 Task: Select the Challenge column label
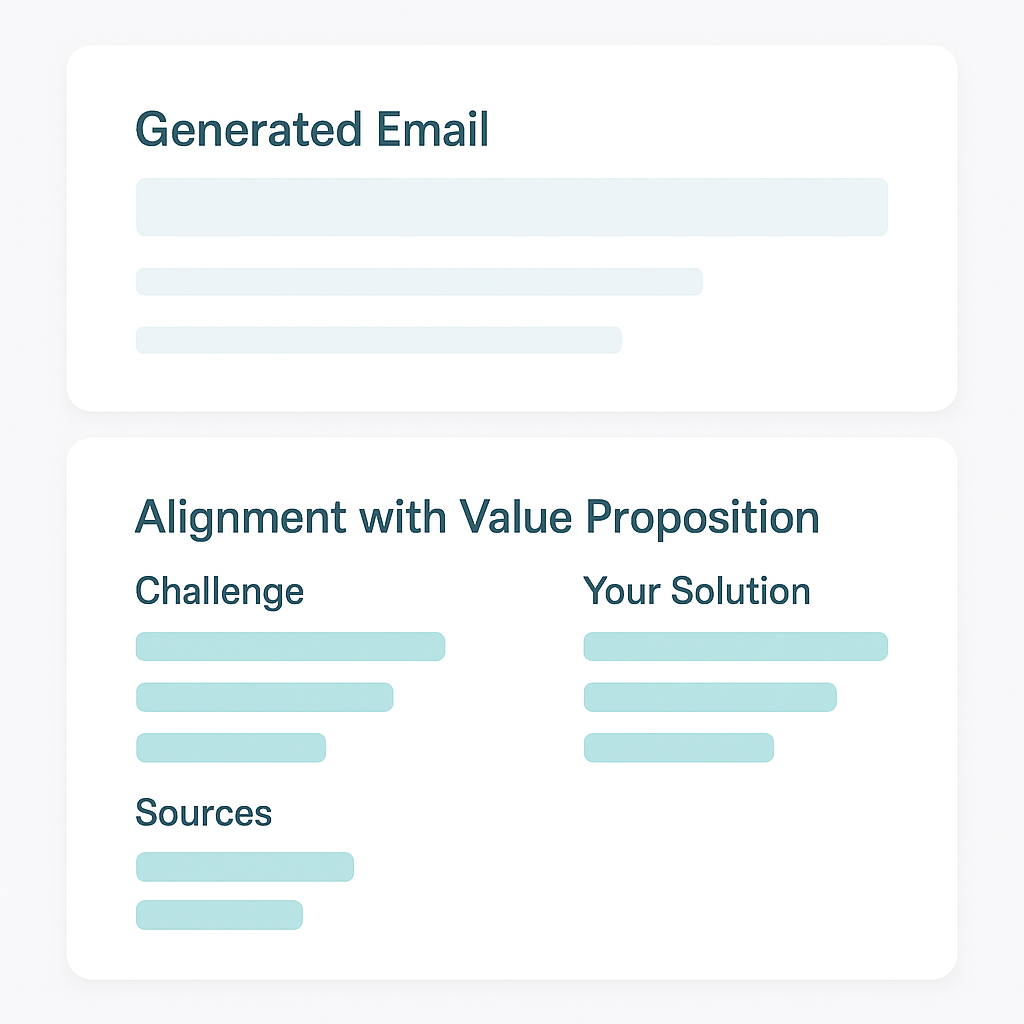pyautogui.click(x=219, y=592)
